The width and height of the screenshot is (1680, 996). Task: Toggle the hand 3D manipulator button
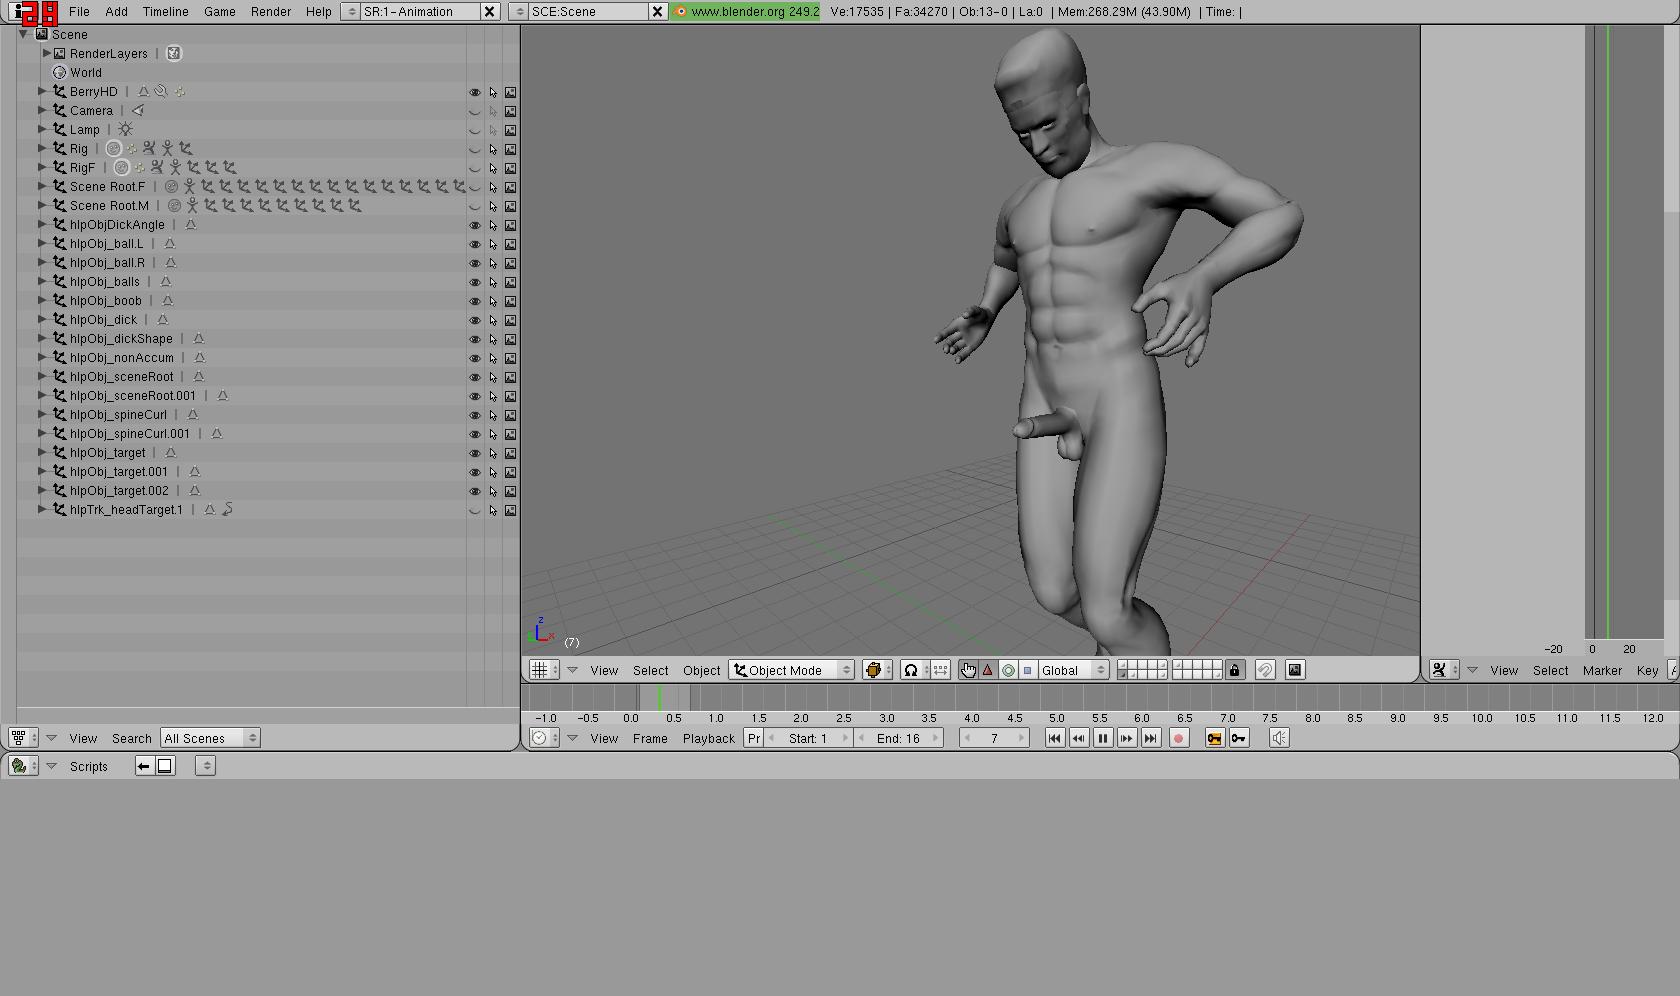968,670
